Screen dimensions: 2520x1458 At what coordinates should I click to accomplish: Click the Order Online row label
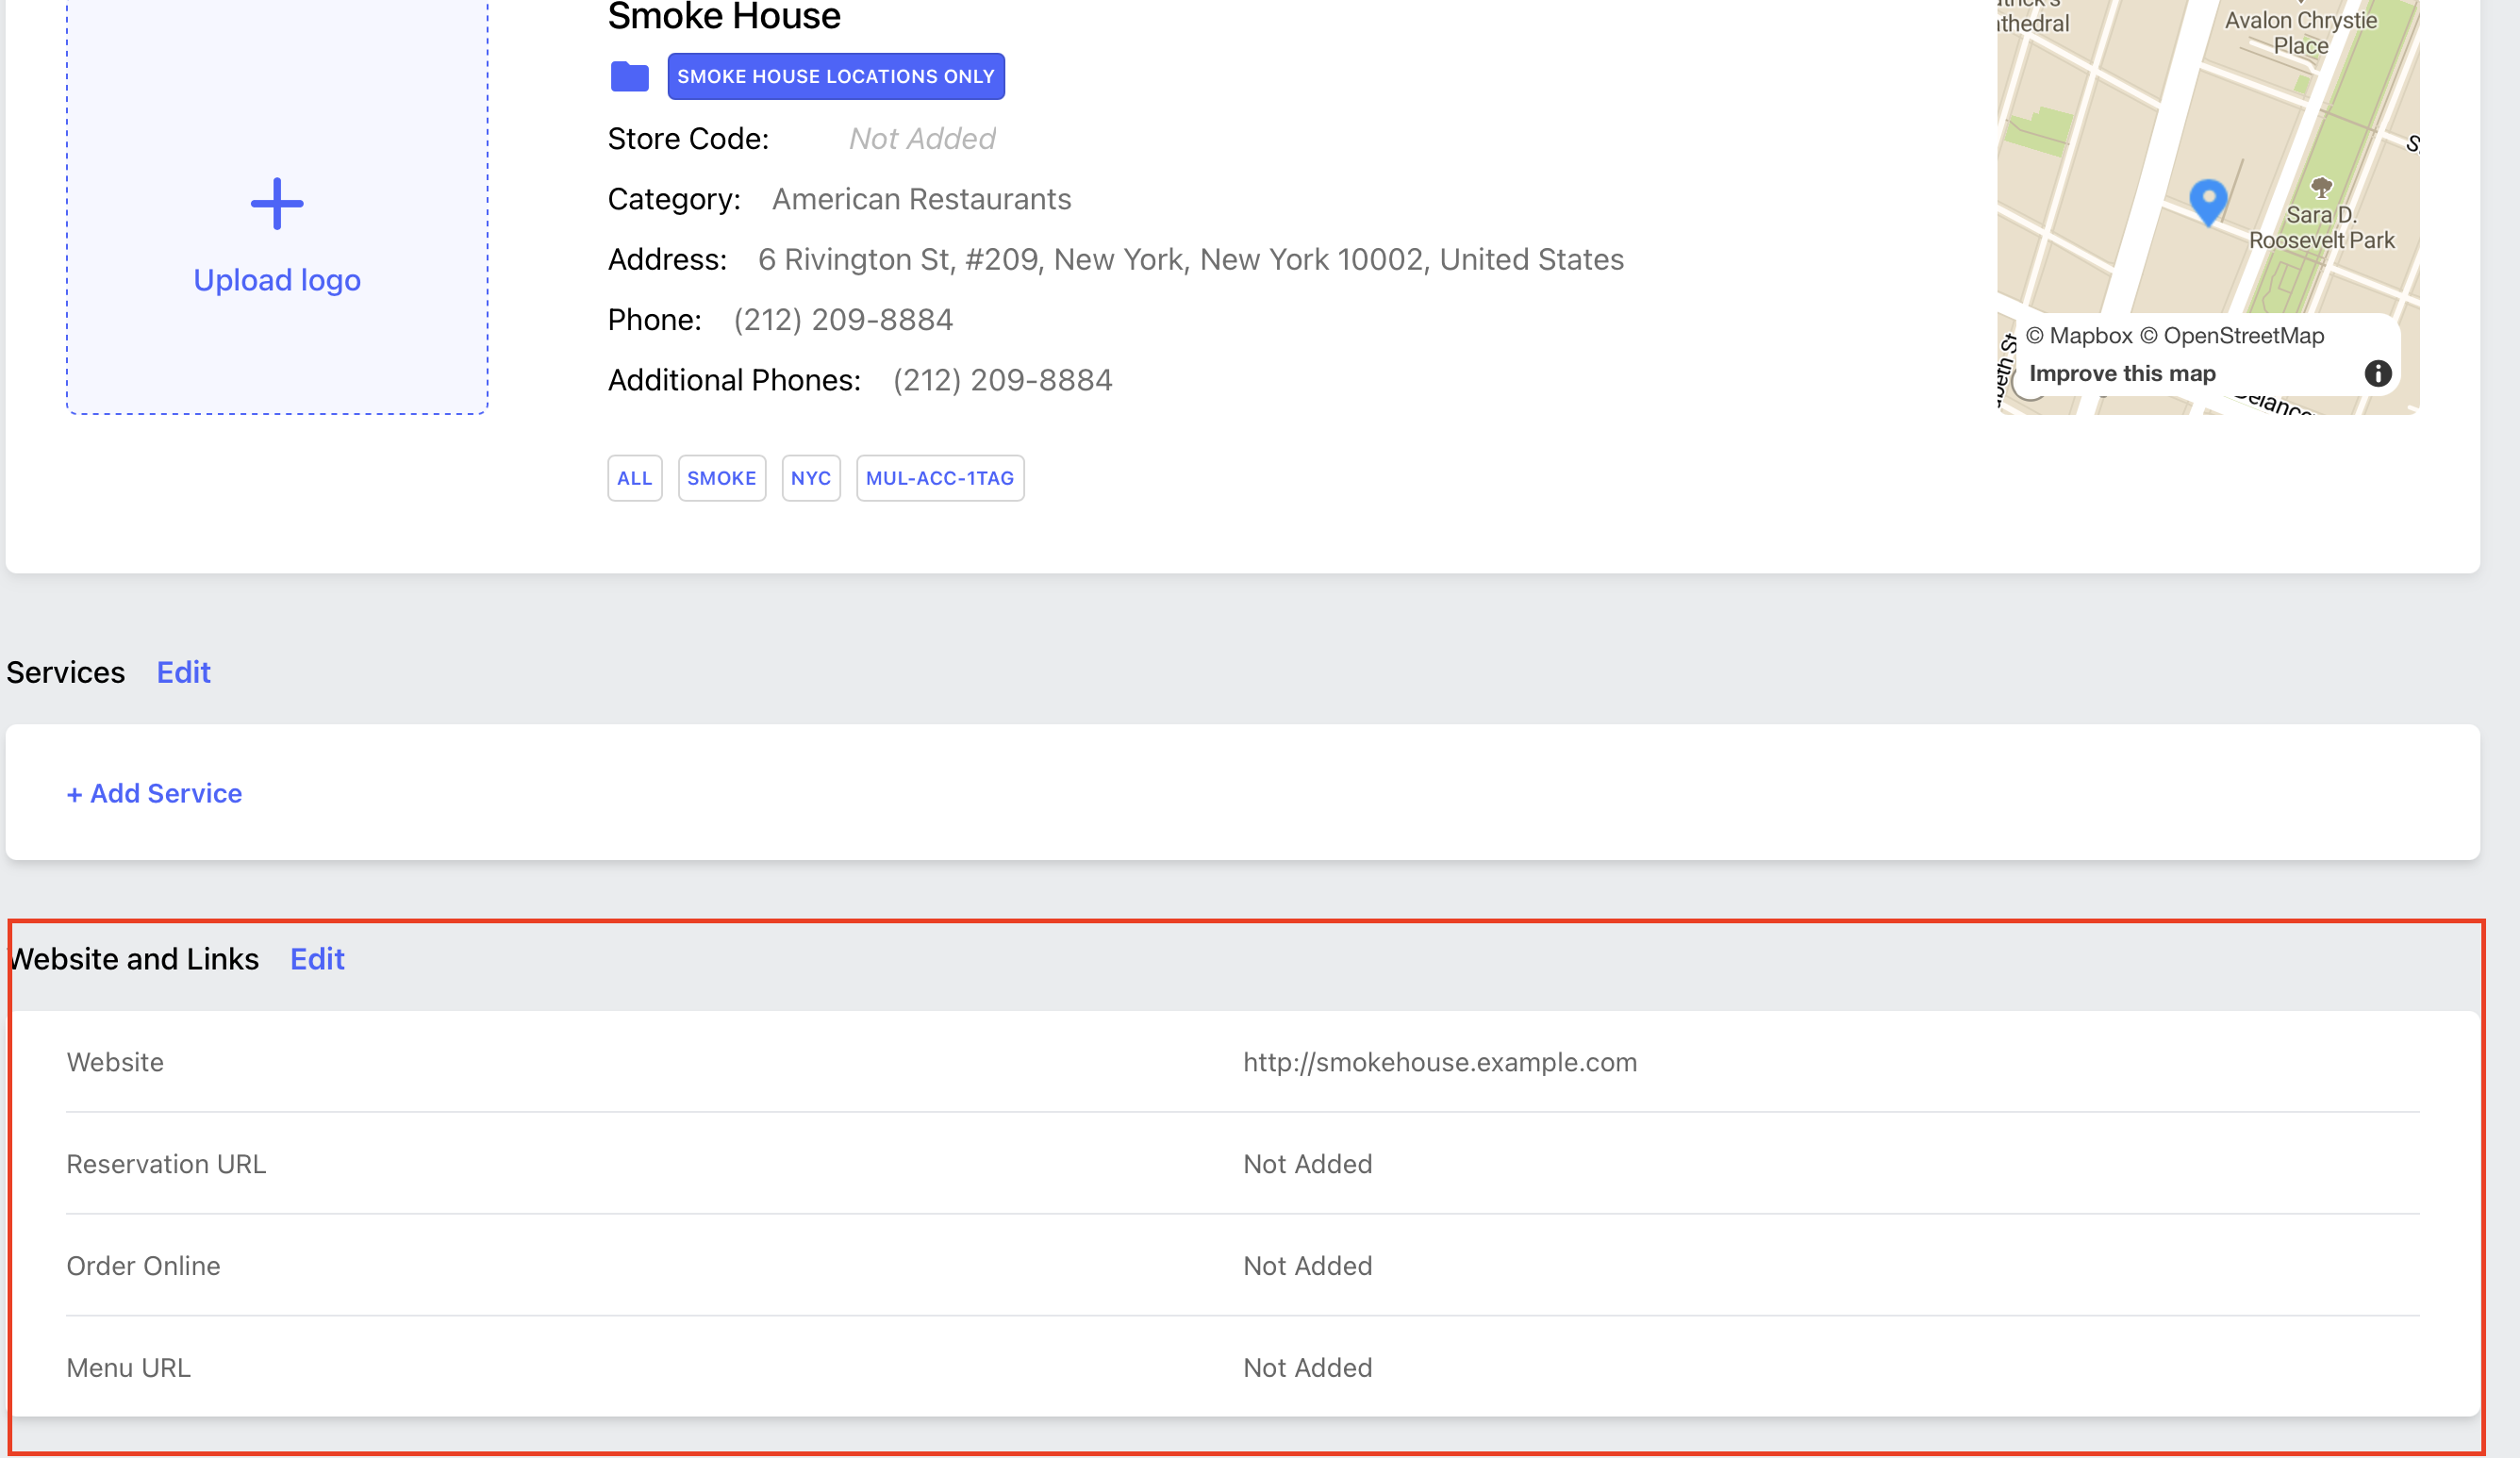click(x=143, y=1266)
